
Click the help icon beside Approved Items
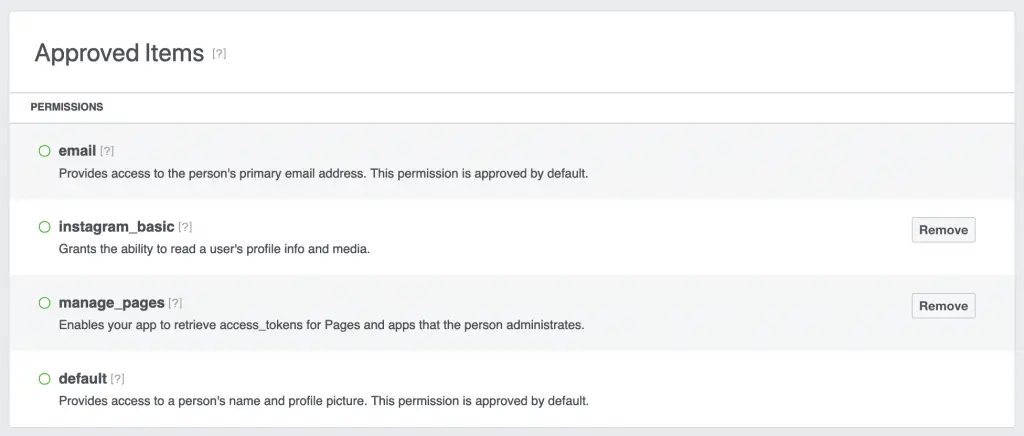tap(219, 54)
